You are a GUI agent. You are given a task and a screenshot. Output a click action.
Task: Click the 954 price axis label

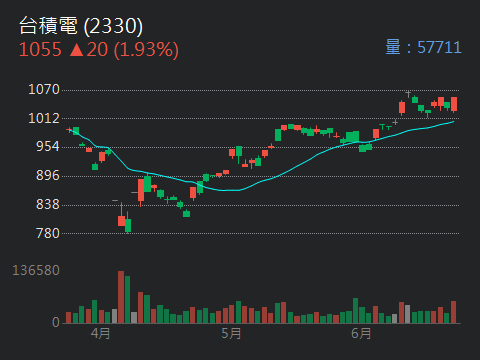pyautogui.click(x=48, y=146)
